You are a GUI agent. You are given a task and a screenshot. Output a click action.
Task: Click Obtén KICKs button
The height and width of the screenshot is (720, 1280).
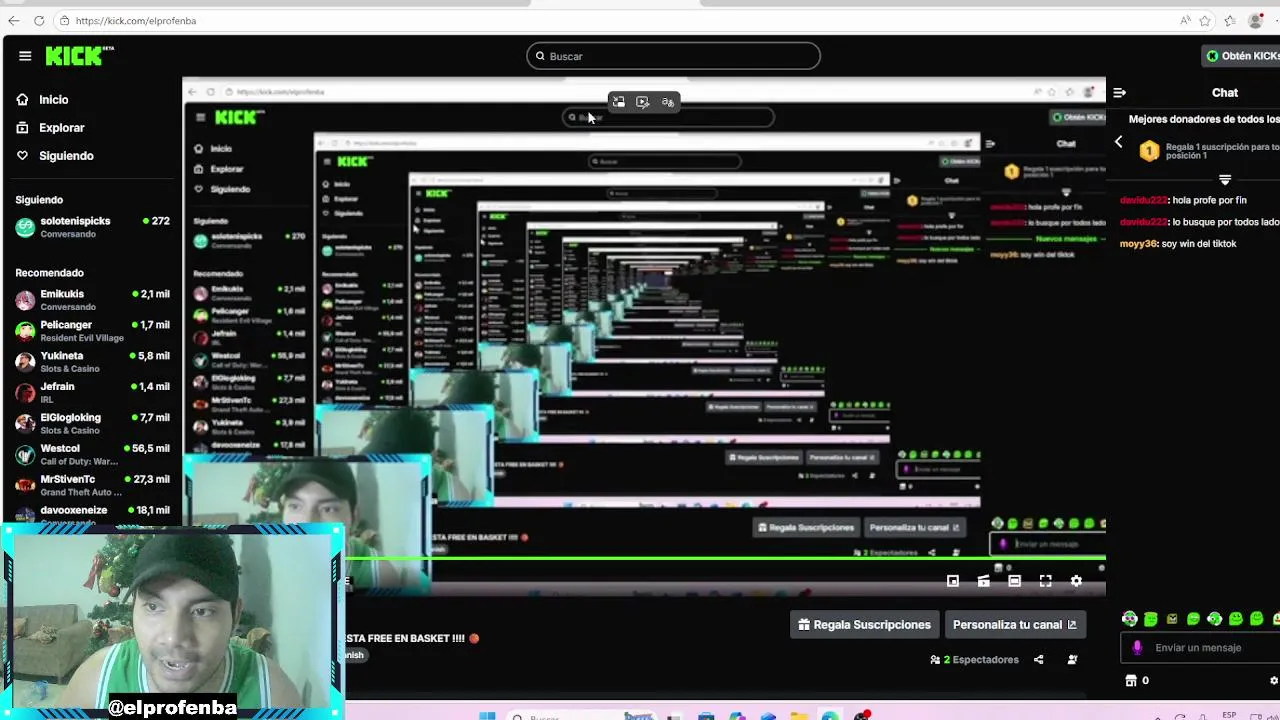(x=1241, y=56)
